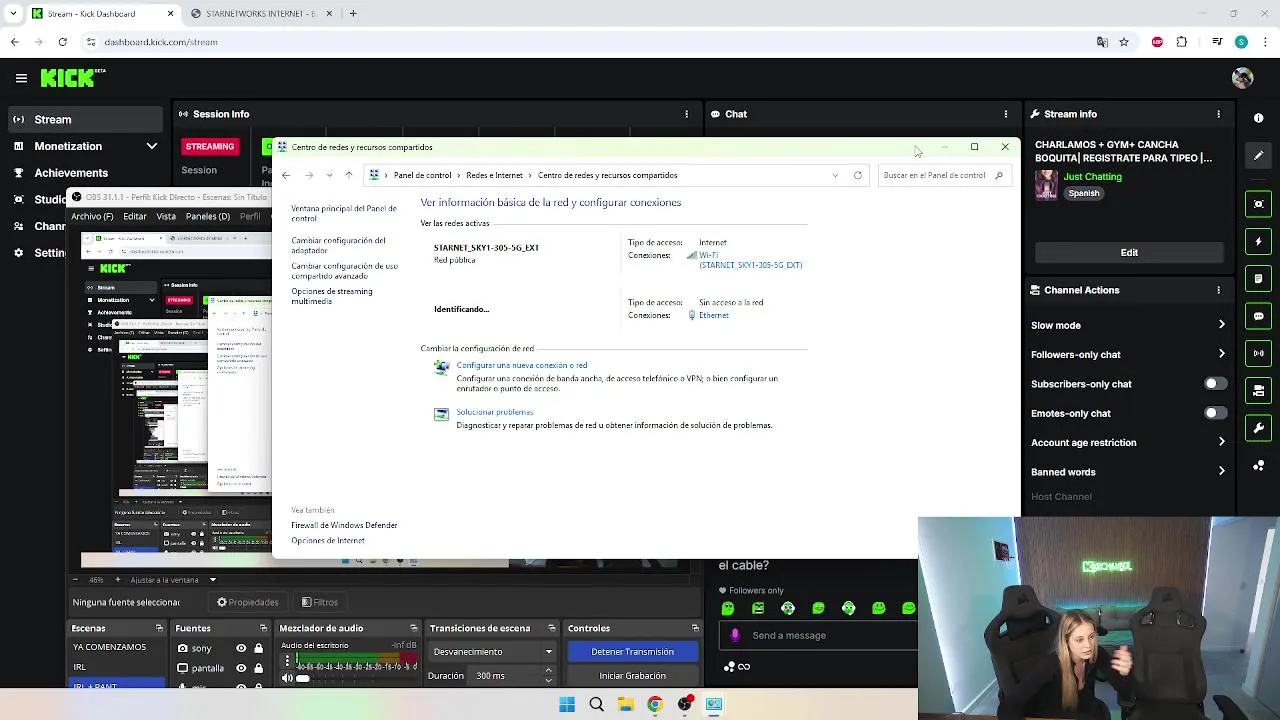Switch to STARNETWORKS INTERNET browser tab

(x=261, y=14)
